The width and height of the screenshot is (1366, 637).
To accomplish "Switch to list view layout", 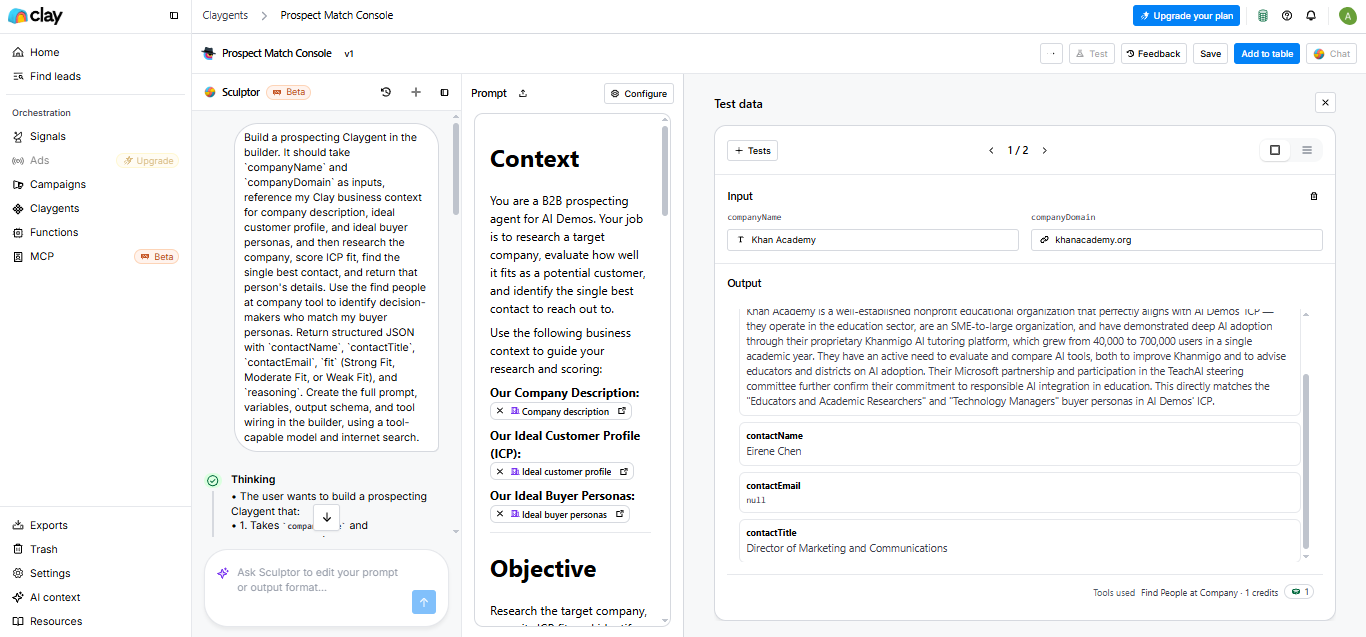I will (1306, 150).
